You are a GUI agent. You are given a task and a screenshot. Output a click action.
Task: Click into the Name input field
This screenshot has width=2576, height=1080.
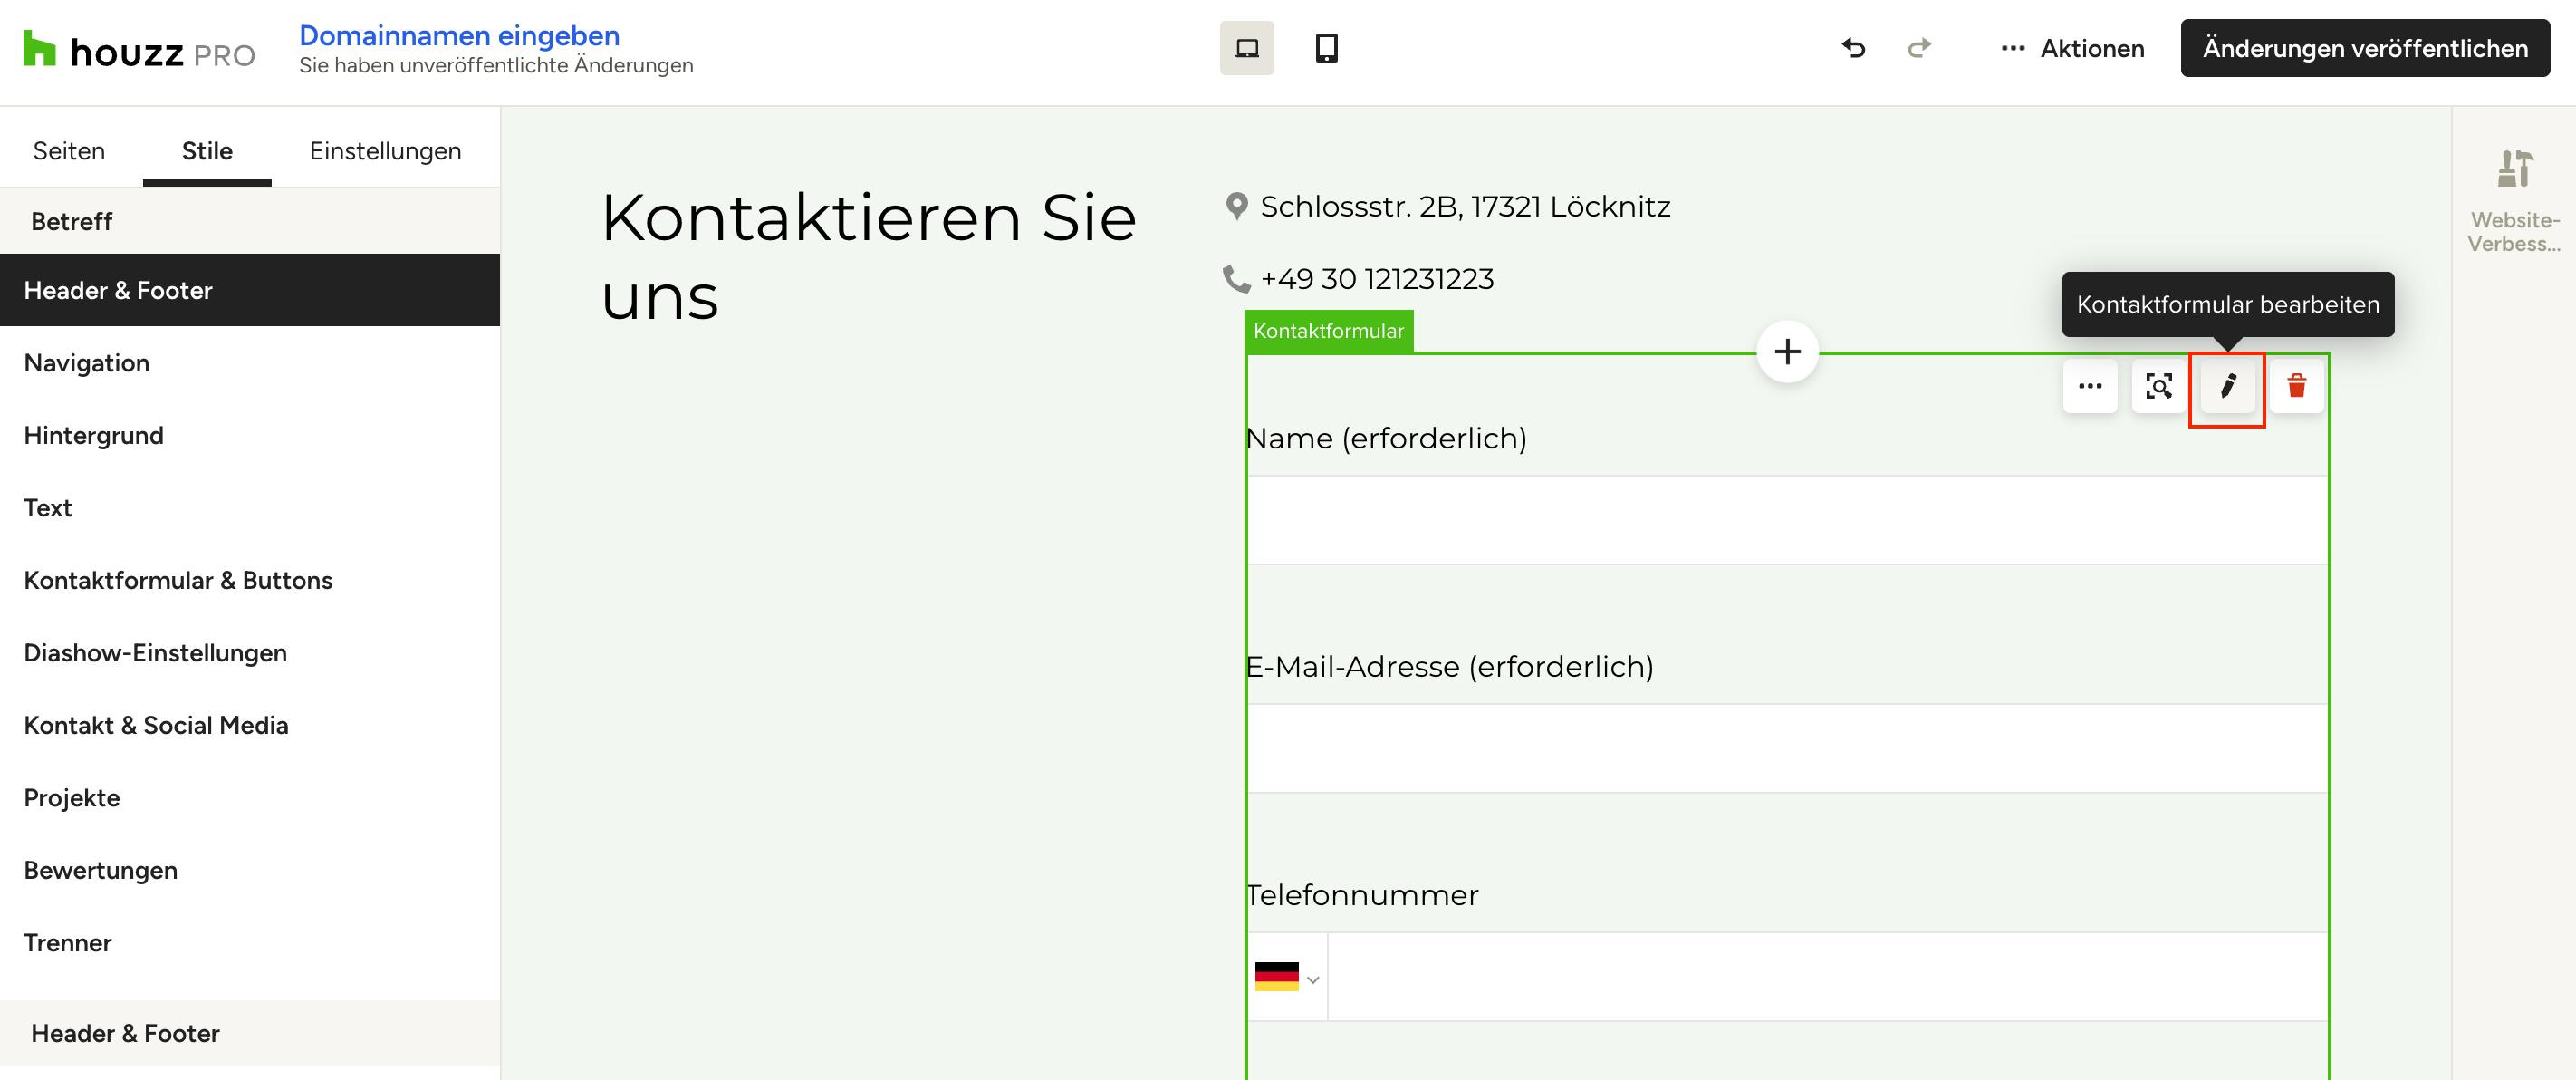point(1787,520)
